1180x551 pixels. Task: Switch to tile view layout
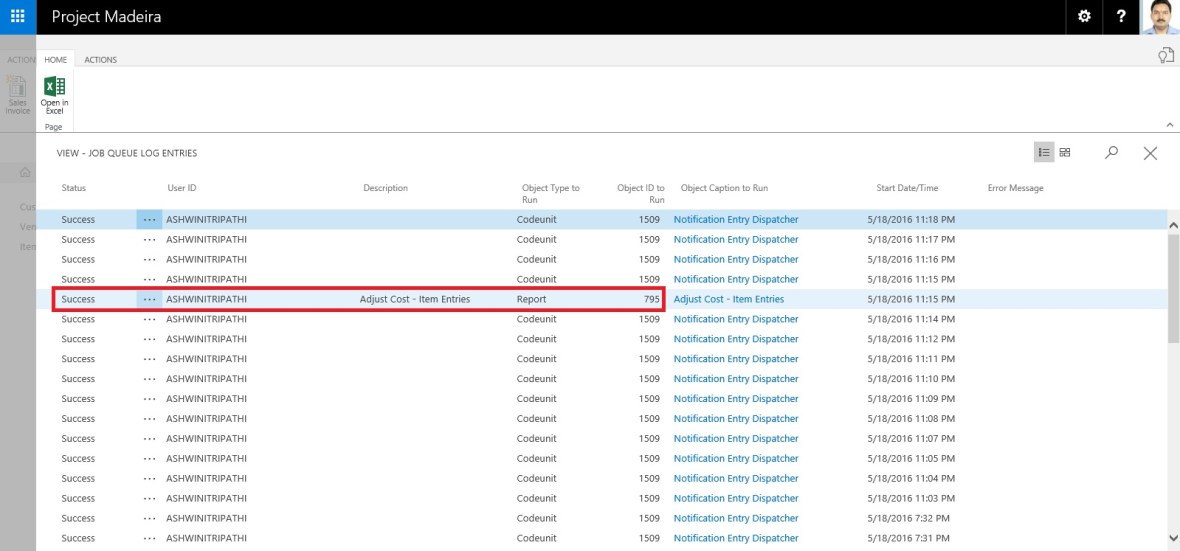[1065, 152]
